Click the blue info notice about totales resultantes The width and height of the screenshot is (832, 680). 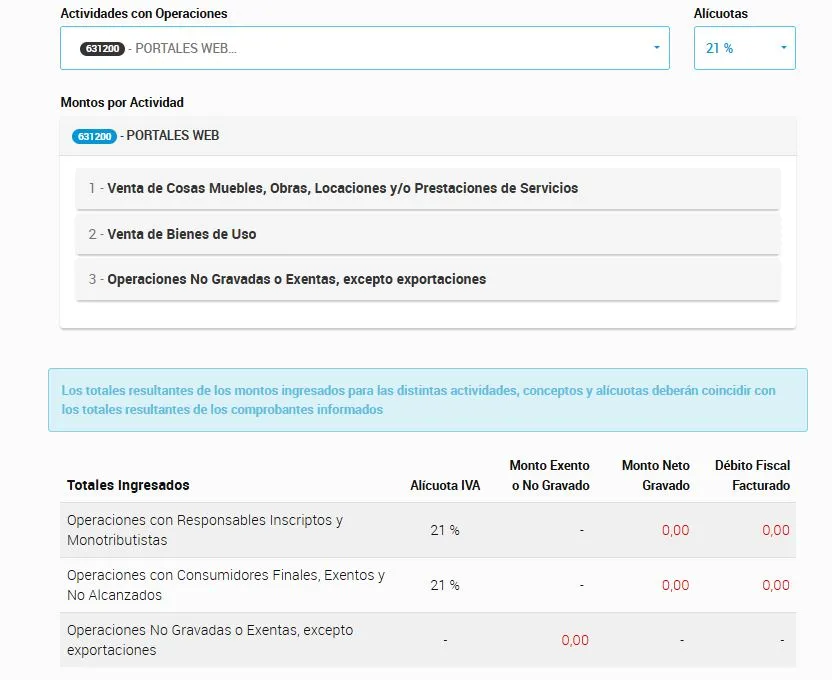(x=428, y=400)
